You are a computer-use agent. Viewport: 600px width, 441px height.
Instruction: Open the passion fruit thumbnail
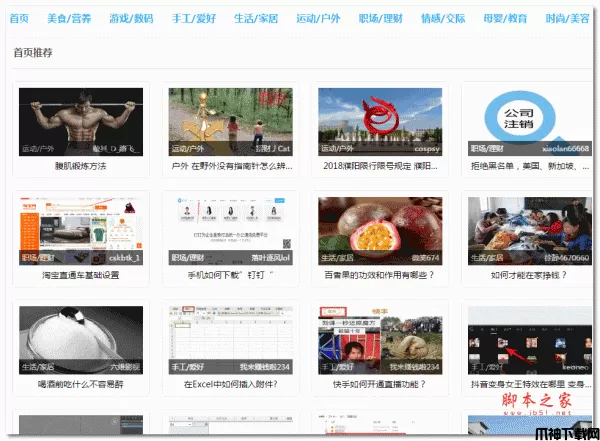pos(380,231)
